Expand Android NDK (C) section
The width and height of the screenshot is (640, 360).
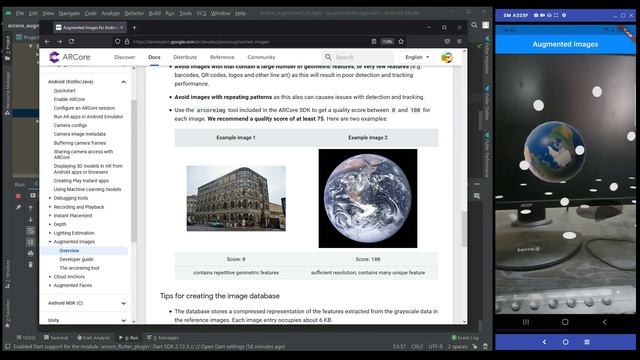[x=123, y=303]
